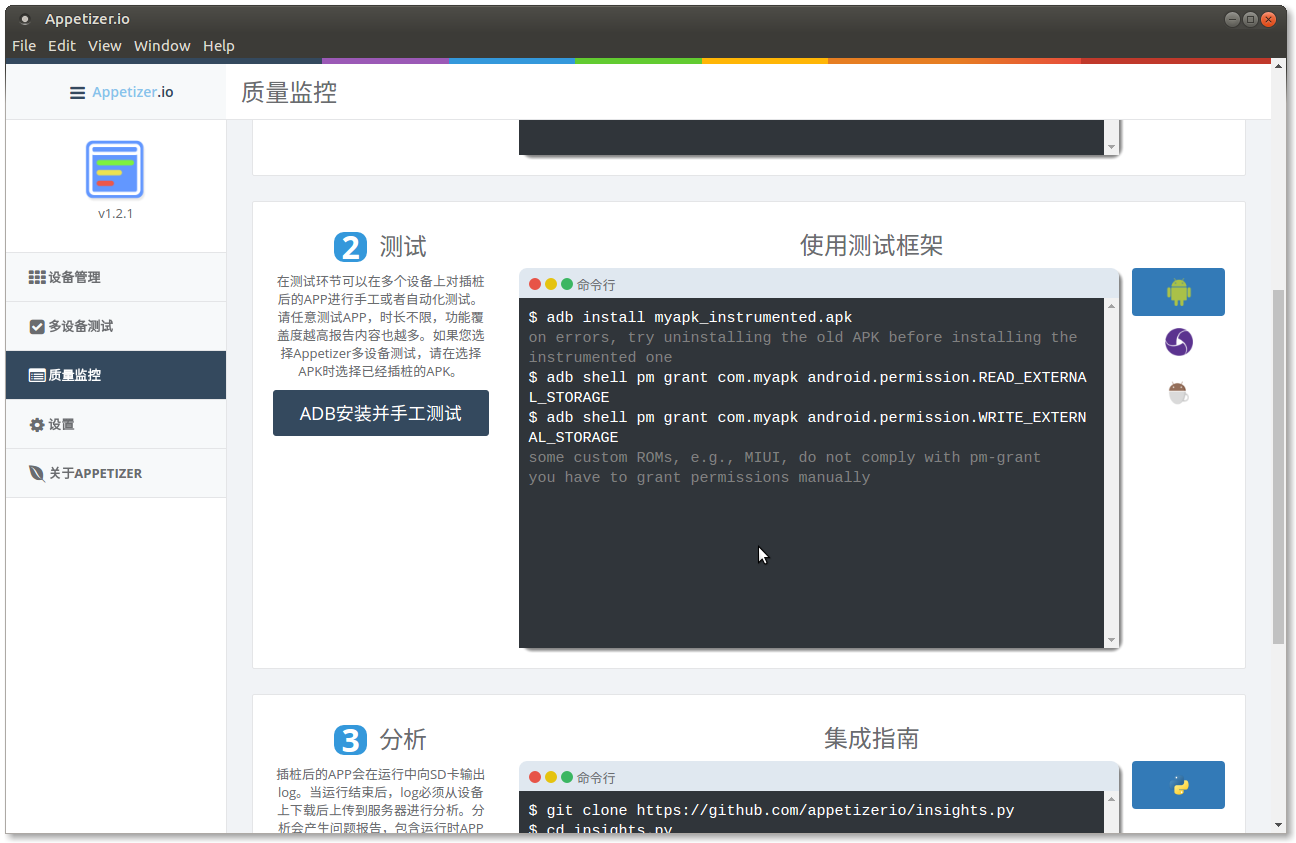The height and width of the screenshot is (843, 1296).
Task: Click the v1.2.1 version label
Action: (115, 214)
